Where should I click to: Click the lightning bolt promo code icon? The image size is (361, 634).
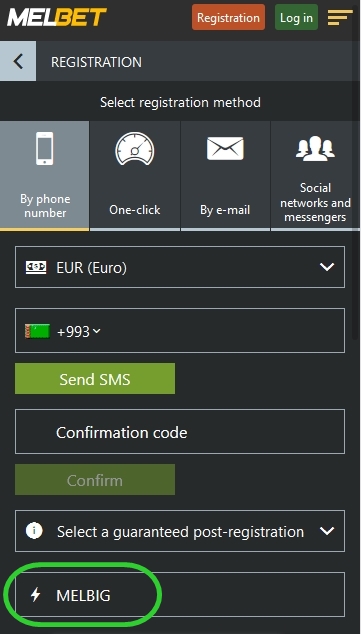(36, 595)
